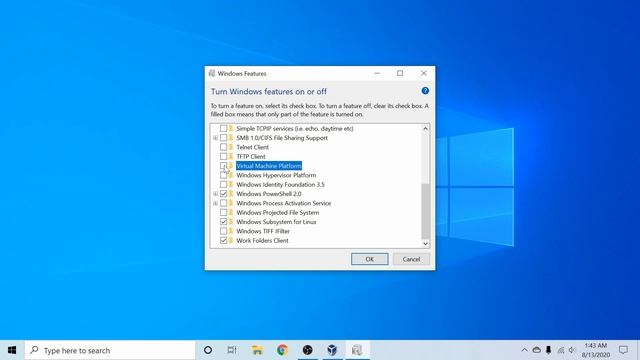
Task: Open the Action Center notifications icon
Action: click(623, 350)
